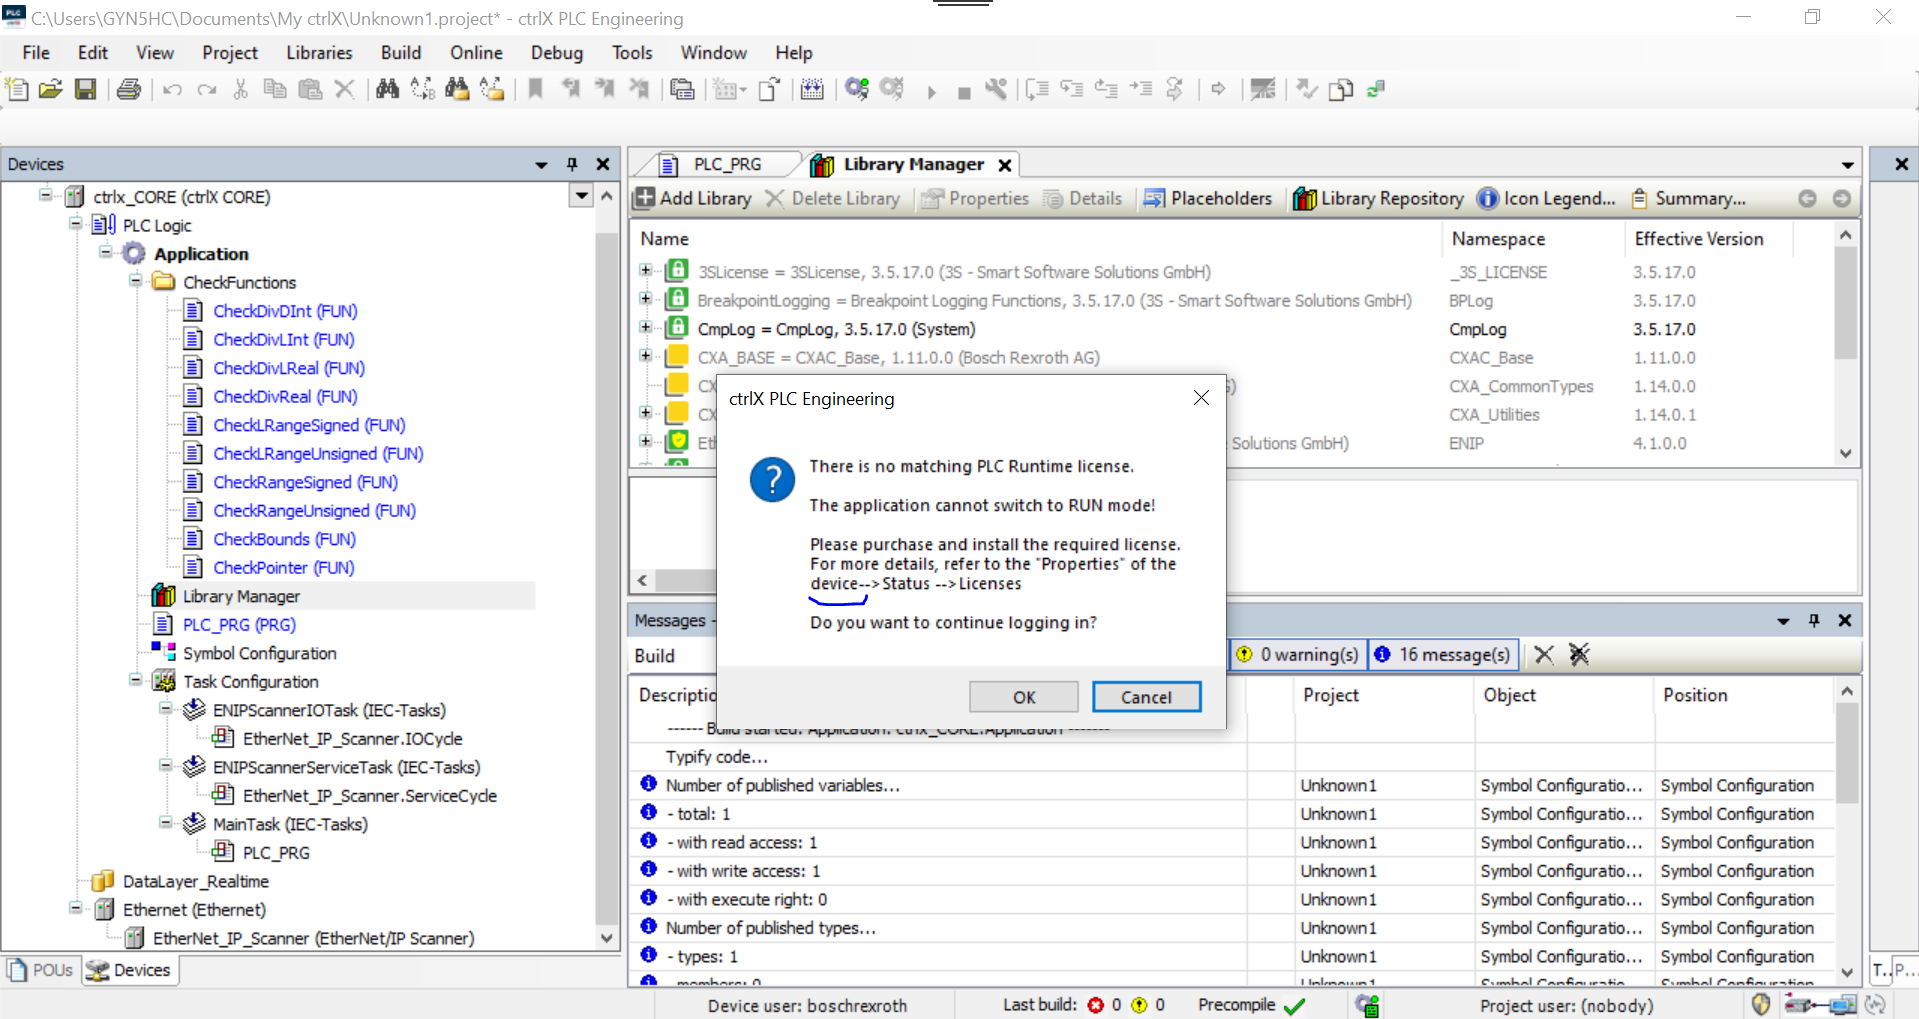Click the Cut scissors icon

(240, 90)
